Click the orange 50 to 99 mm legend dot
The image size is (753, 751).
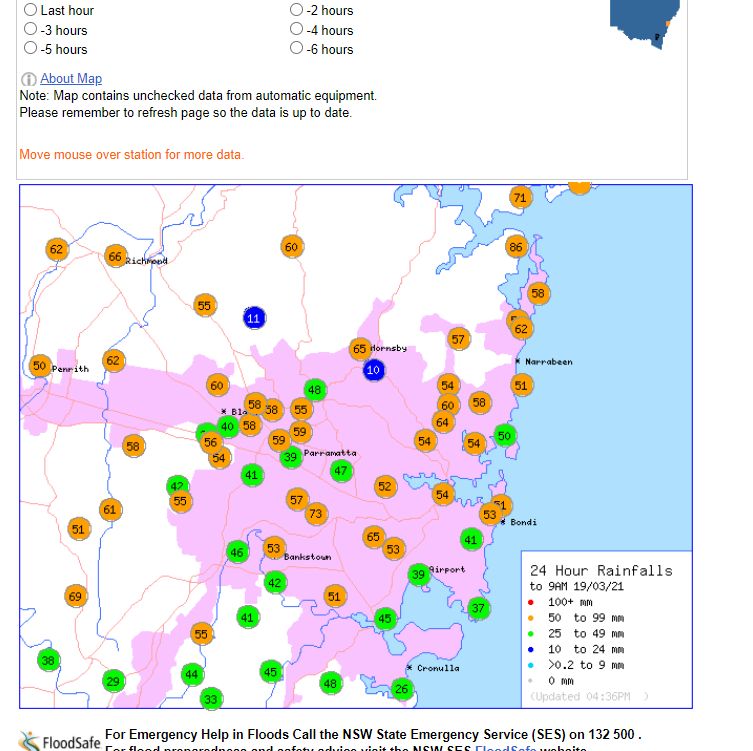531,618
